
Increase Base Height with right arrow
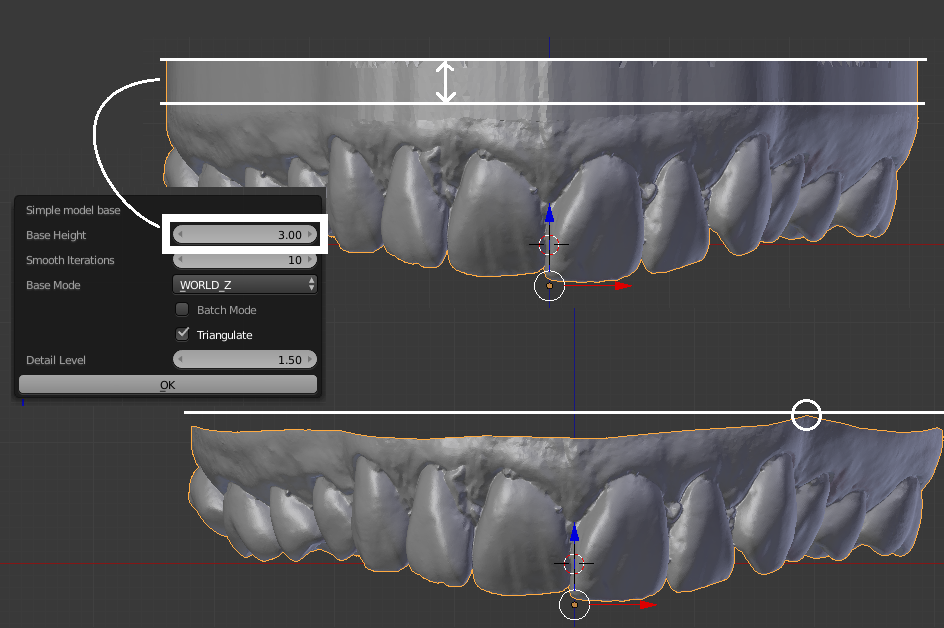309,234
